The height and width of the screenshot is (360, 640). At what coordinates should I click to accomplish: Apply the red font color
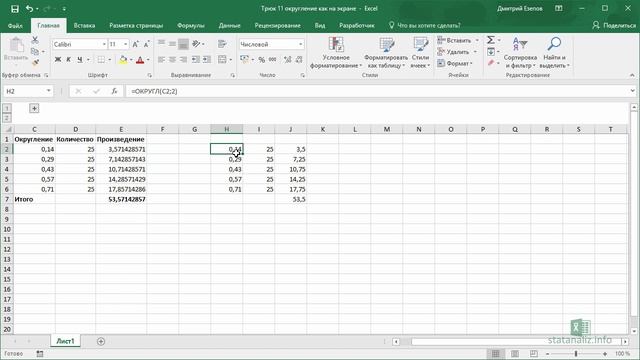click(x=140, y=60)
